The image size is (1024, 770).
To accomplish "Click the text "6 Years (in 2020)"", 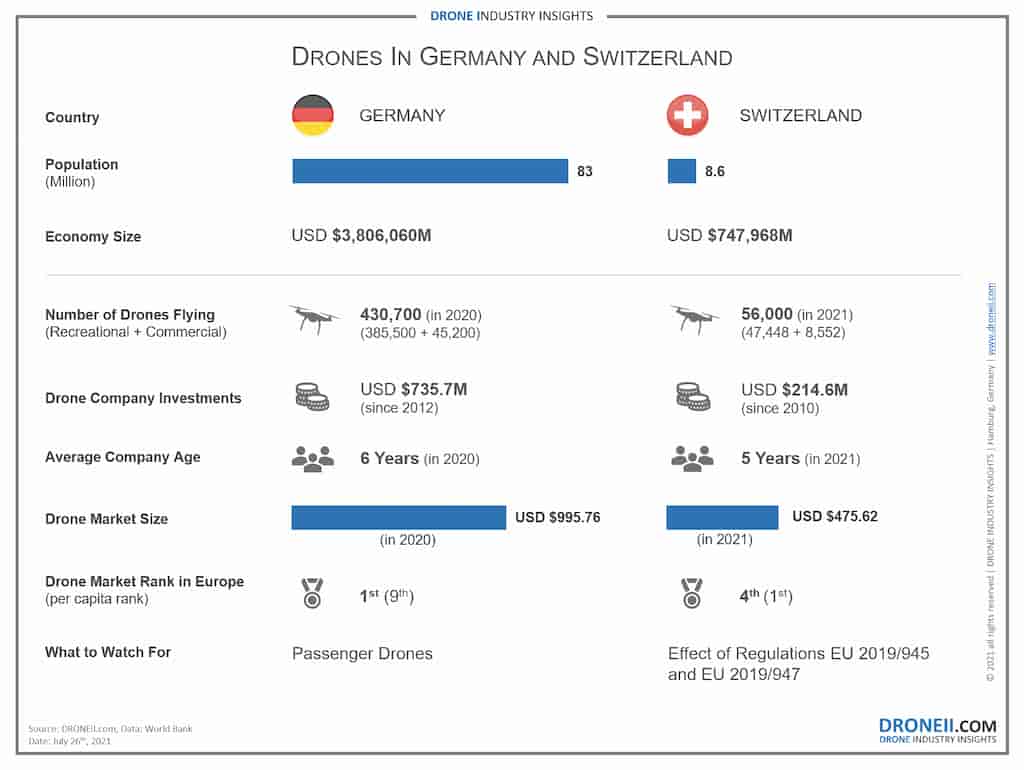I will tap(420, 458).
